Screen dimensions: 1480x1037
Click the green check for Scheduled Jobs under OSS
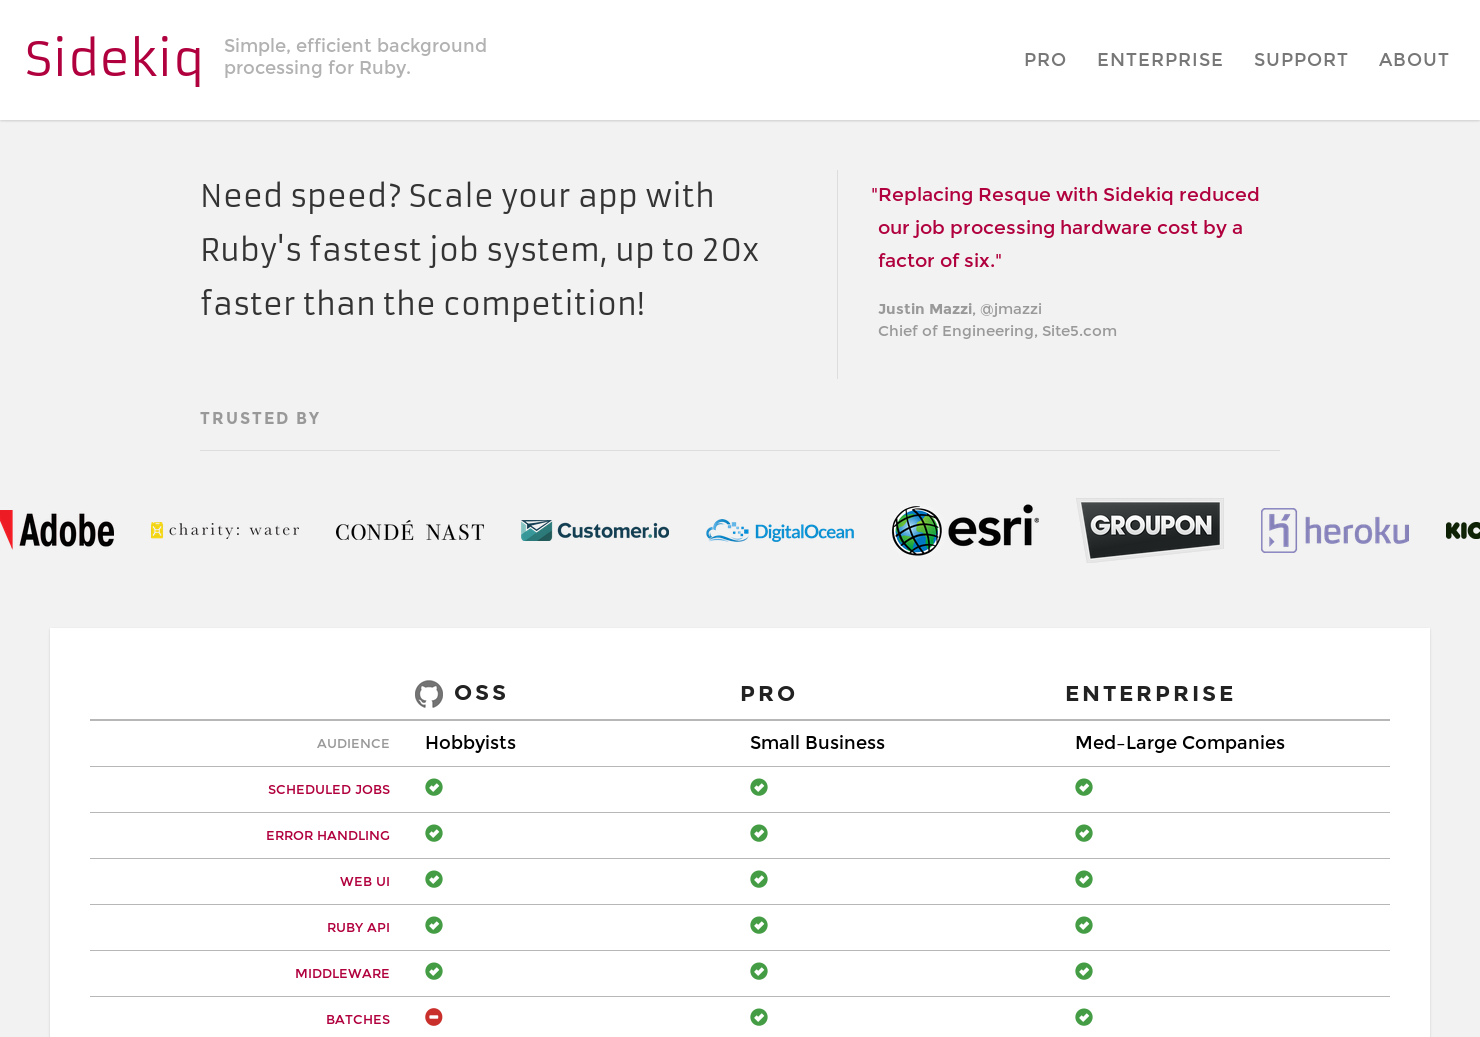pyautogui.click(x=433, y=787)
